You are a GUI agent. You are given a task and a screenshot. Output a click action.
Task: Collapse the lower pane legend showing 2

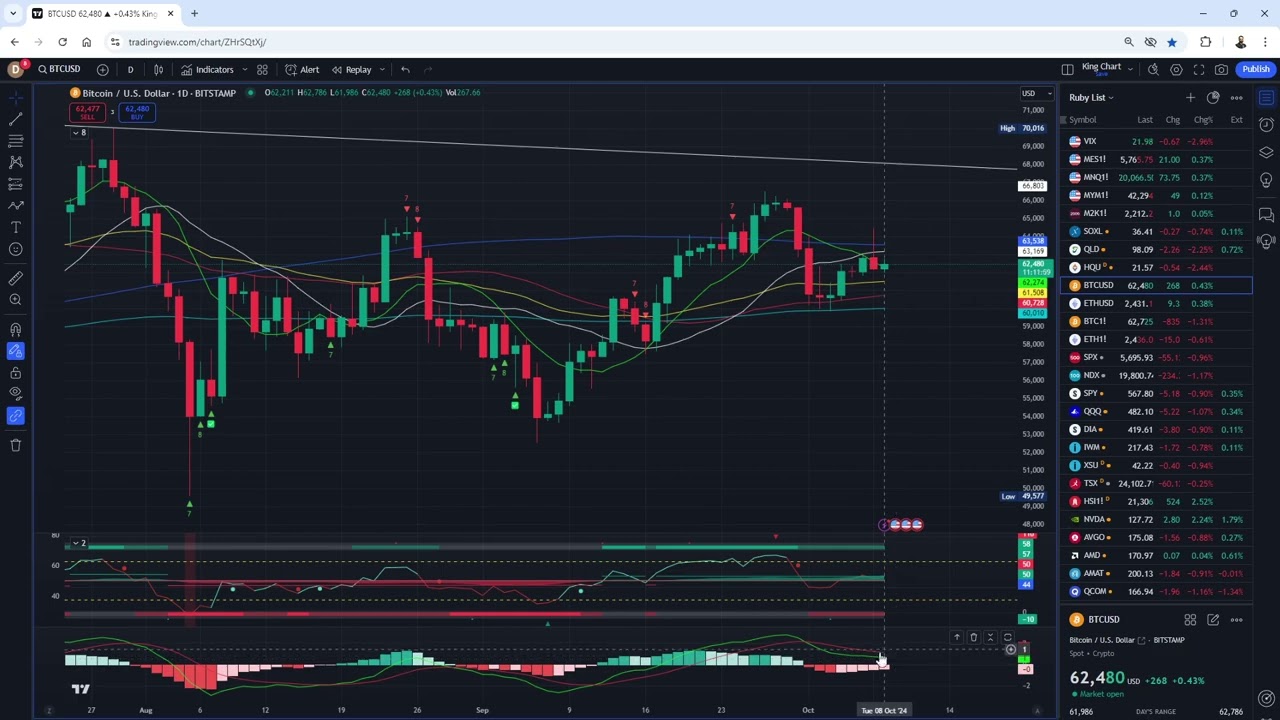coord(79,543)
